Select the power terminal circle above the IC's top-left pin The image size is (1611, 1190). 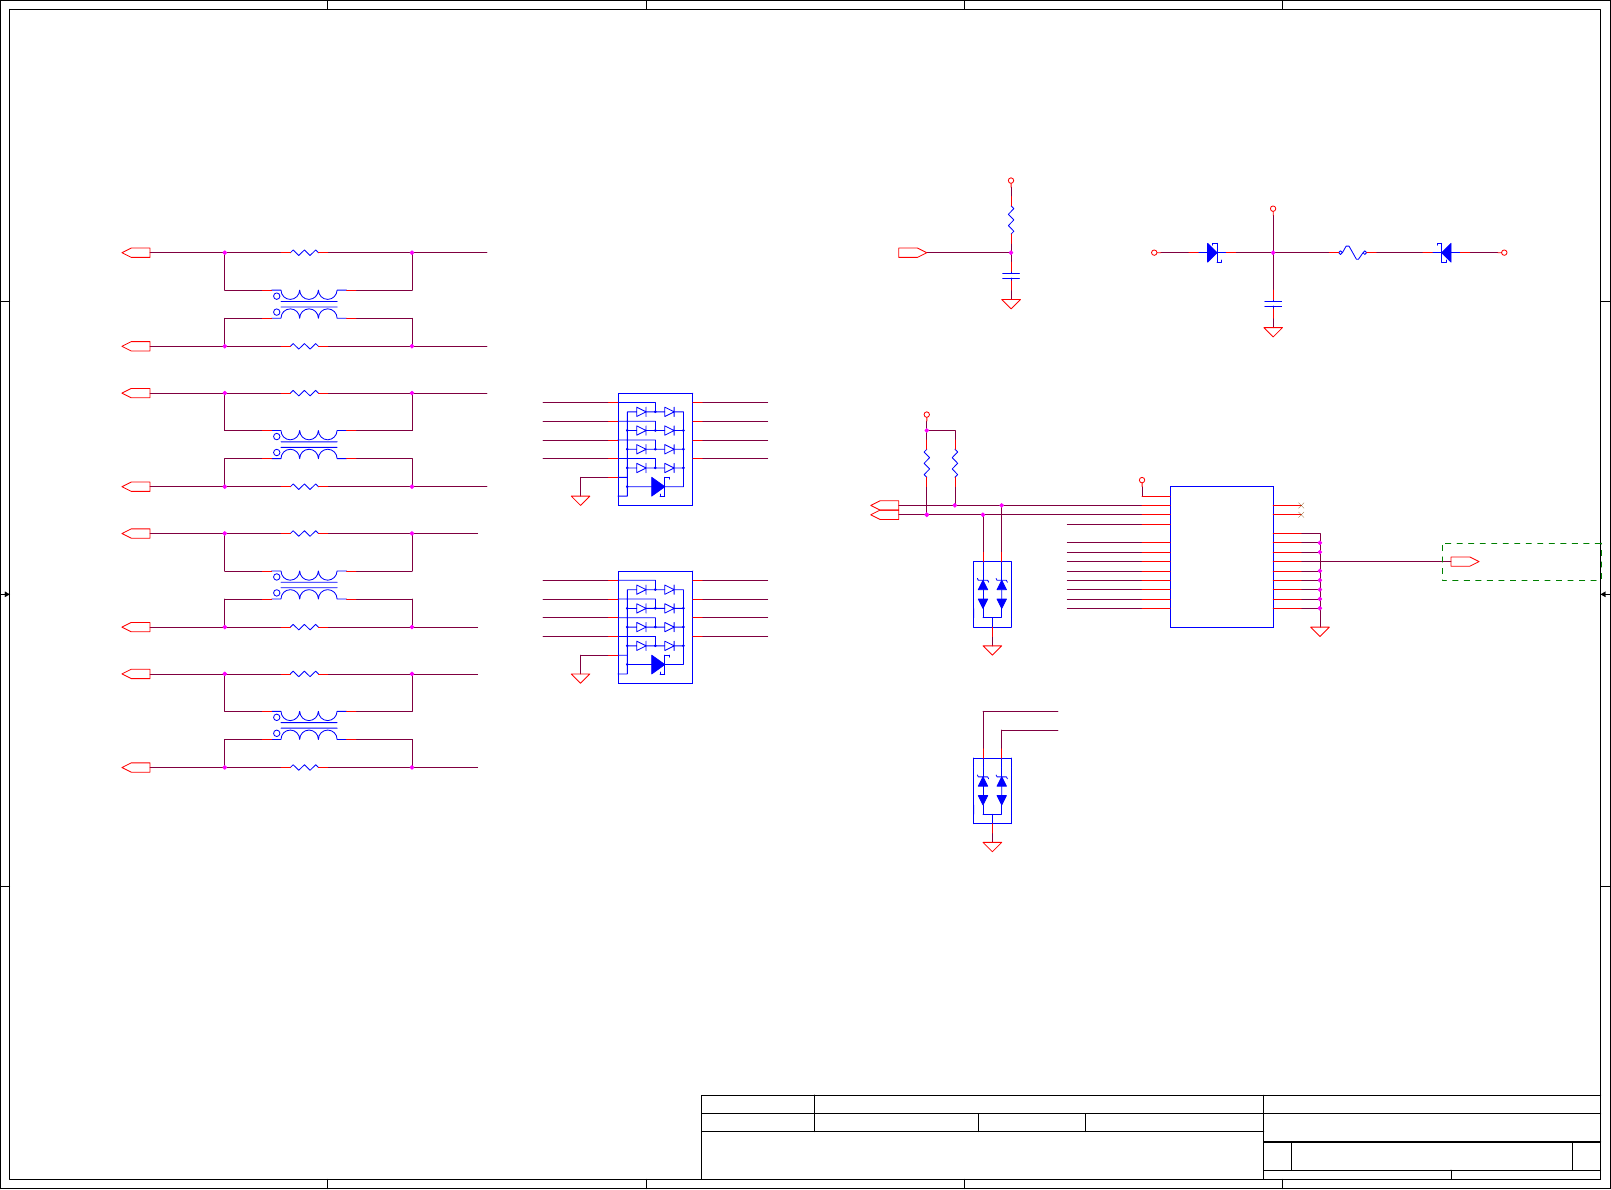pyautogui.click(x=1142, y=481)
